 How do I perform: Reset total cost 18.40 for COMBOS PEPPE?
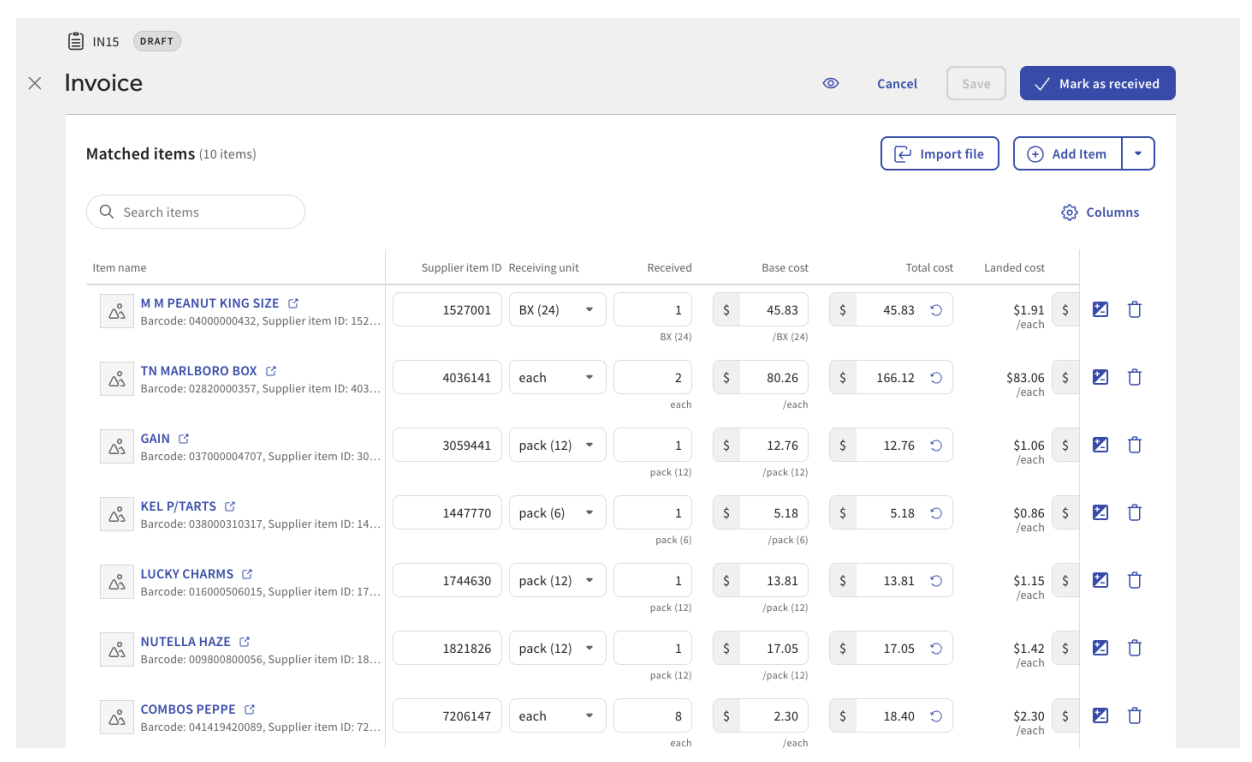click(x=936, y=716)
